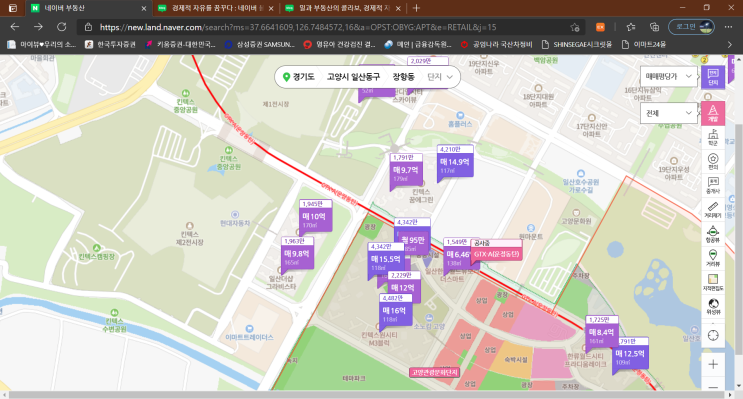Open the 공임나라 국산차정비 bookmark
The image size is (743, 399).
click(x=497, y=45)
